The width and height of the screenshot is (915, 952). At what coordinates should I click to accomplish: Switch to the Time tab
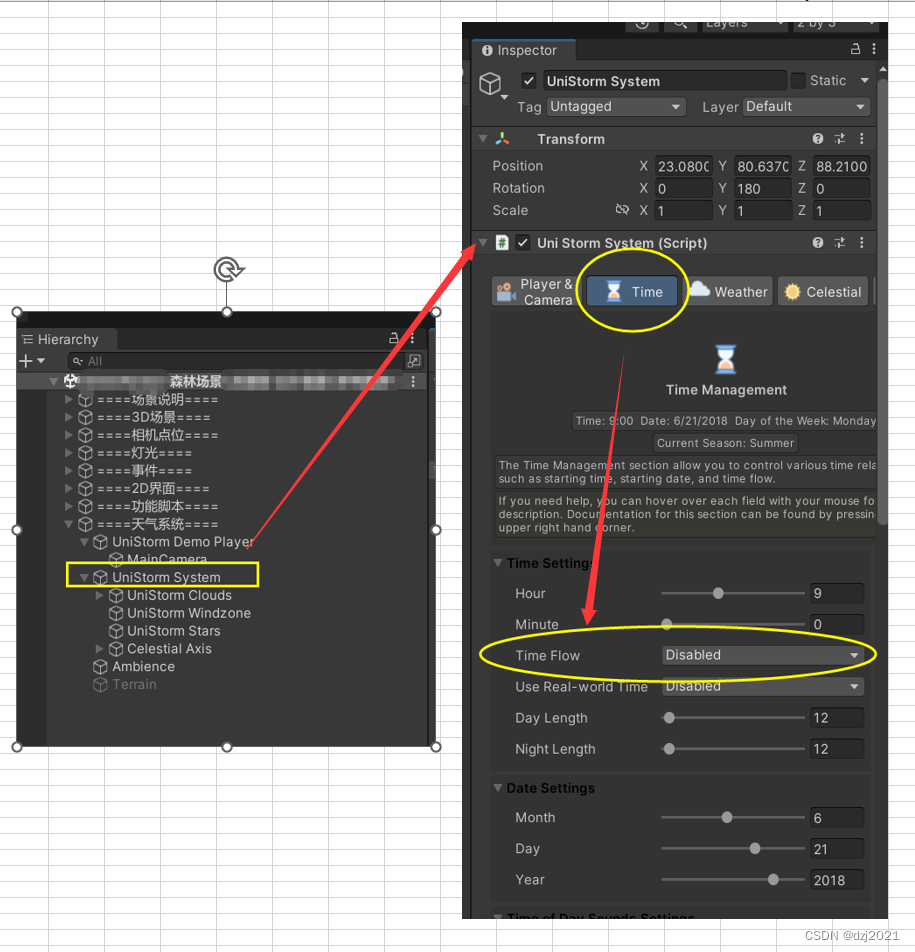coord(632,292)
